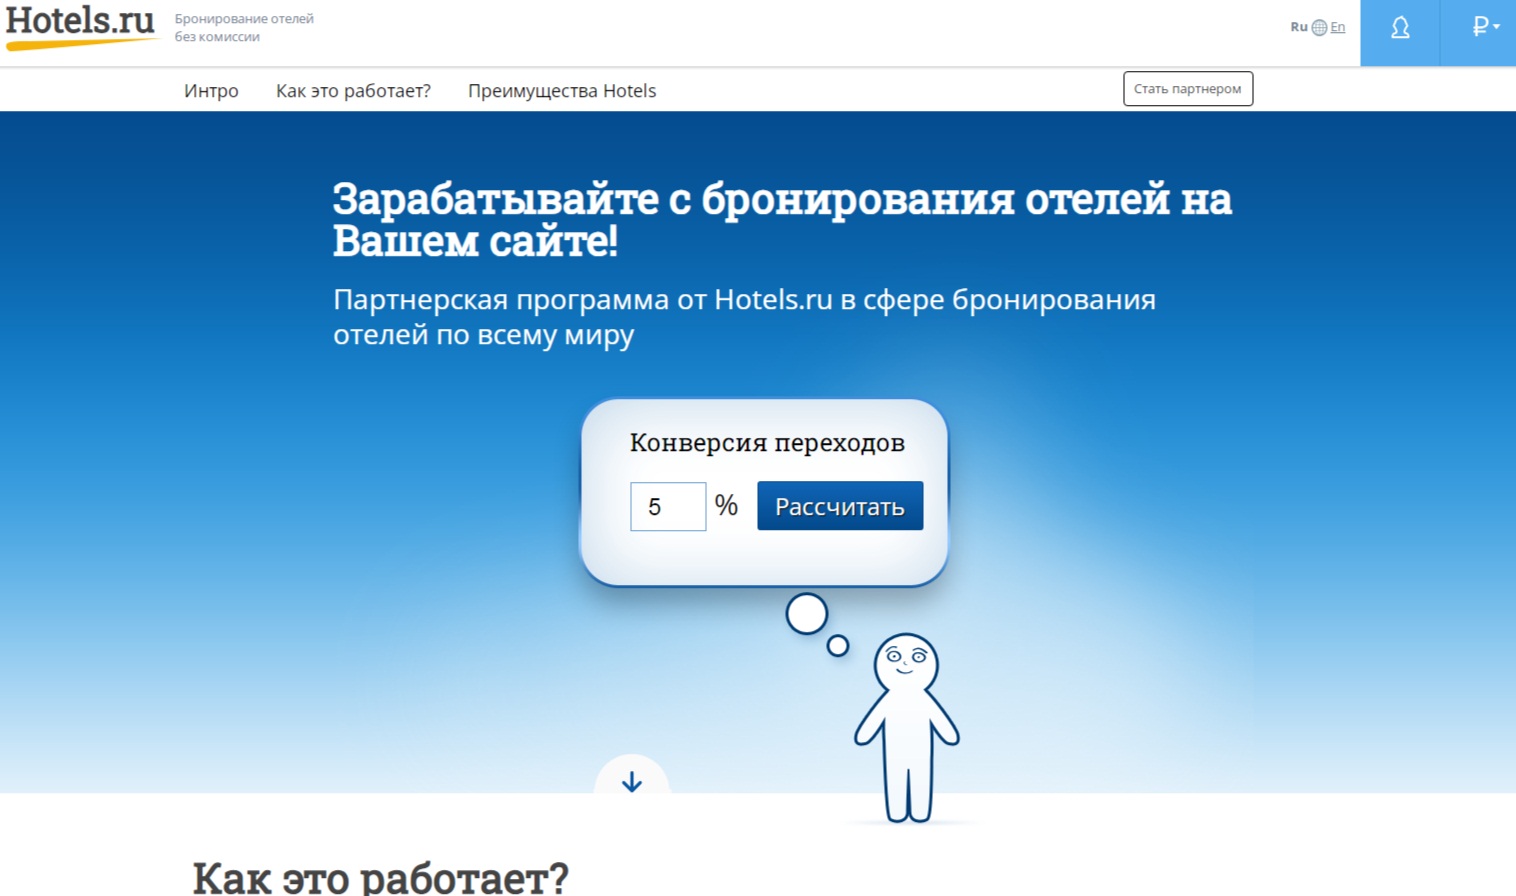This screenshot has height=896, width=1516.
Task: Click the Рассчитать button
Action: 840,506
